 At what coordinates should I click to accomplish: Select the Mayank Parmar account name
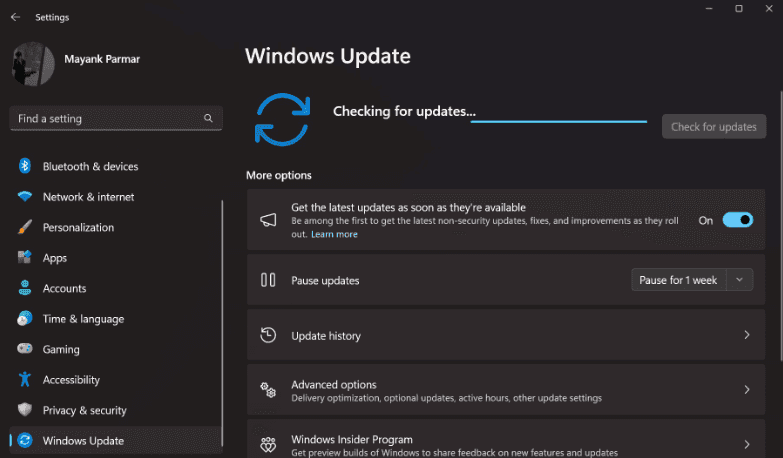[x=102, y=59]
